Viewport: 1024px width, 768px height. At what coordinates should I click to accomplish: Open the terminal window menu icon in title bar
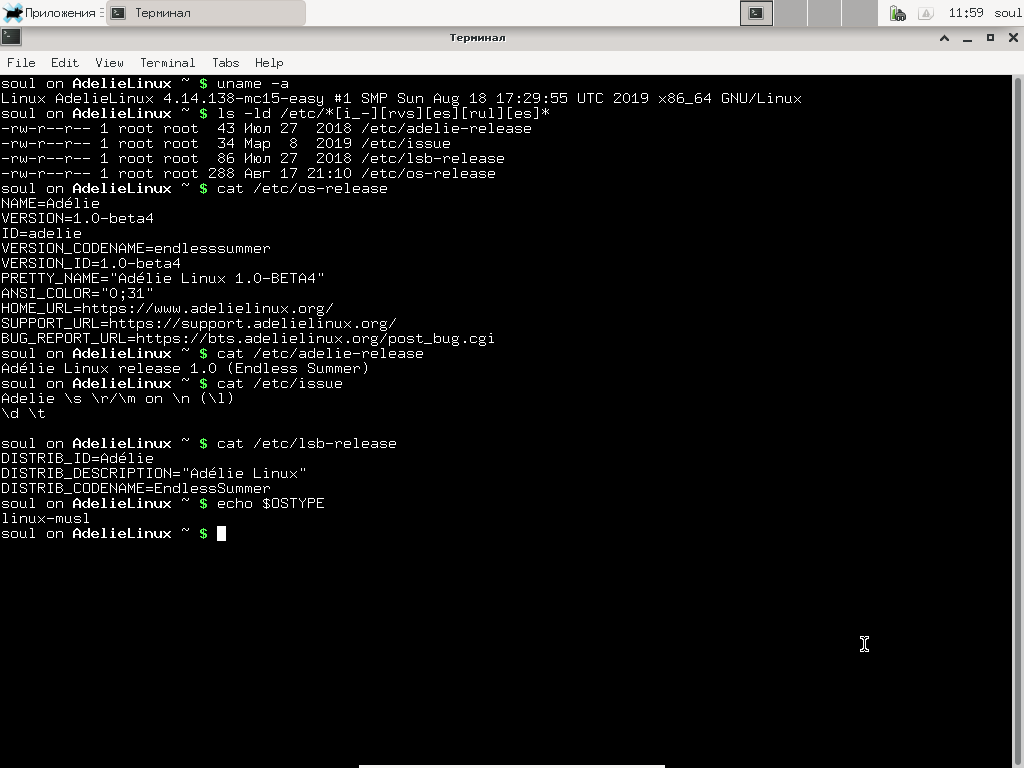tap(11, 37)
